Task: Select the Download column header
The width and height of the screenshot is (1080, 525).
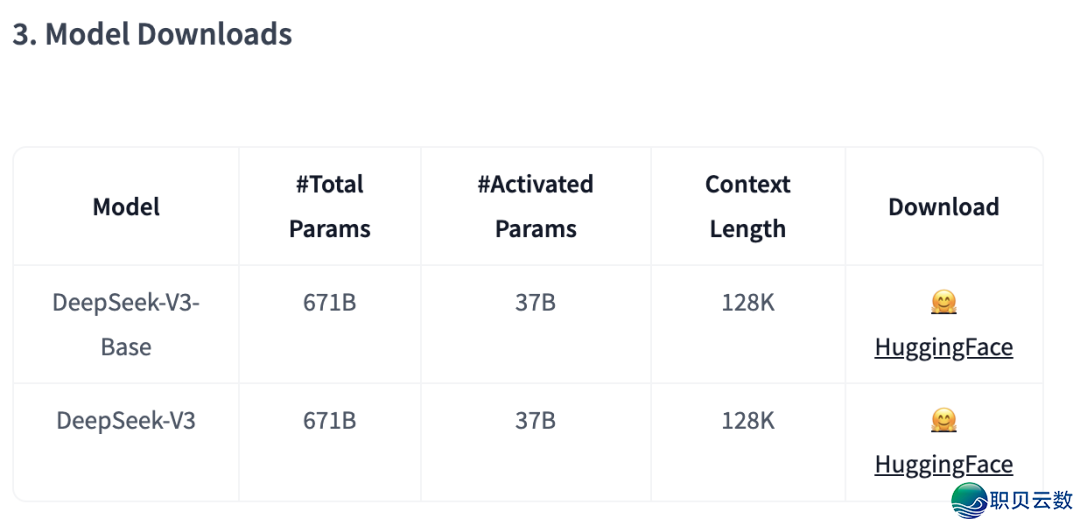Action: tap(944, 207)
